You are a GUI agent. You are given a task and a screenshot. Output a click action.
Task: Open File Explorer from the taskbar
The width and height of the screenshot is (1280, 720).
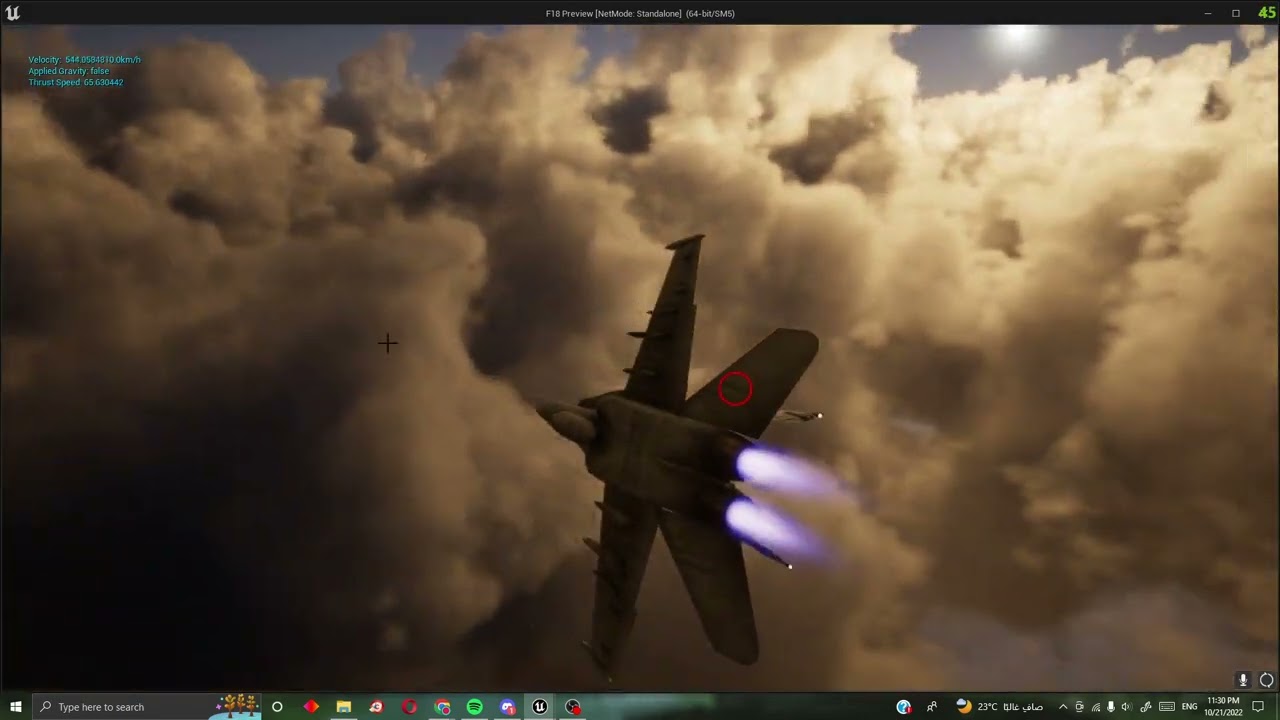point(344,707)
